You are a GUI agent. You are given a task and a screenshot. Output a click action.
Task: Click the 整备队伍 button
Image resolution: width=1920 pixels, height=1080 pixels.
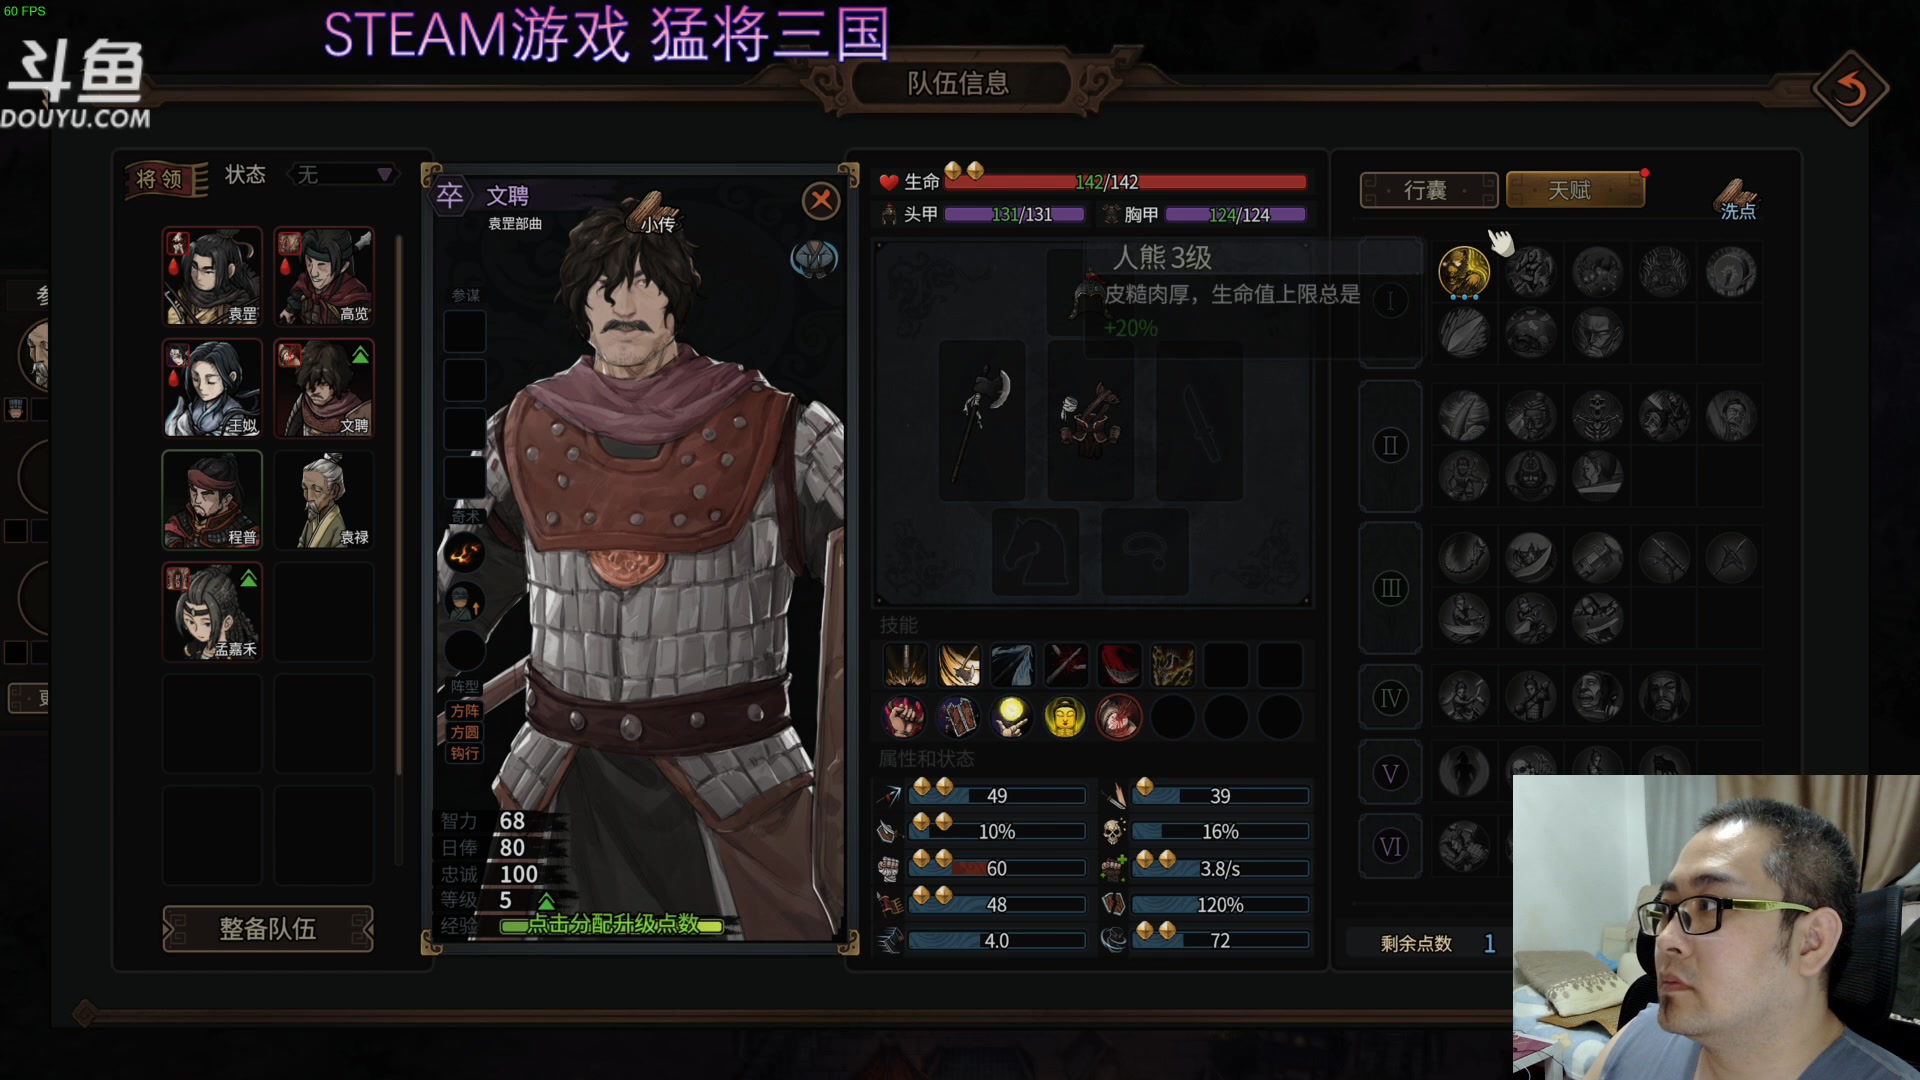tap(268, 929)
